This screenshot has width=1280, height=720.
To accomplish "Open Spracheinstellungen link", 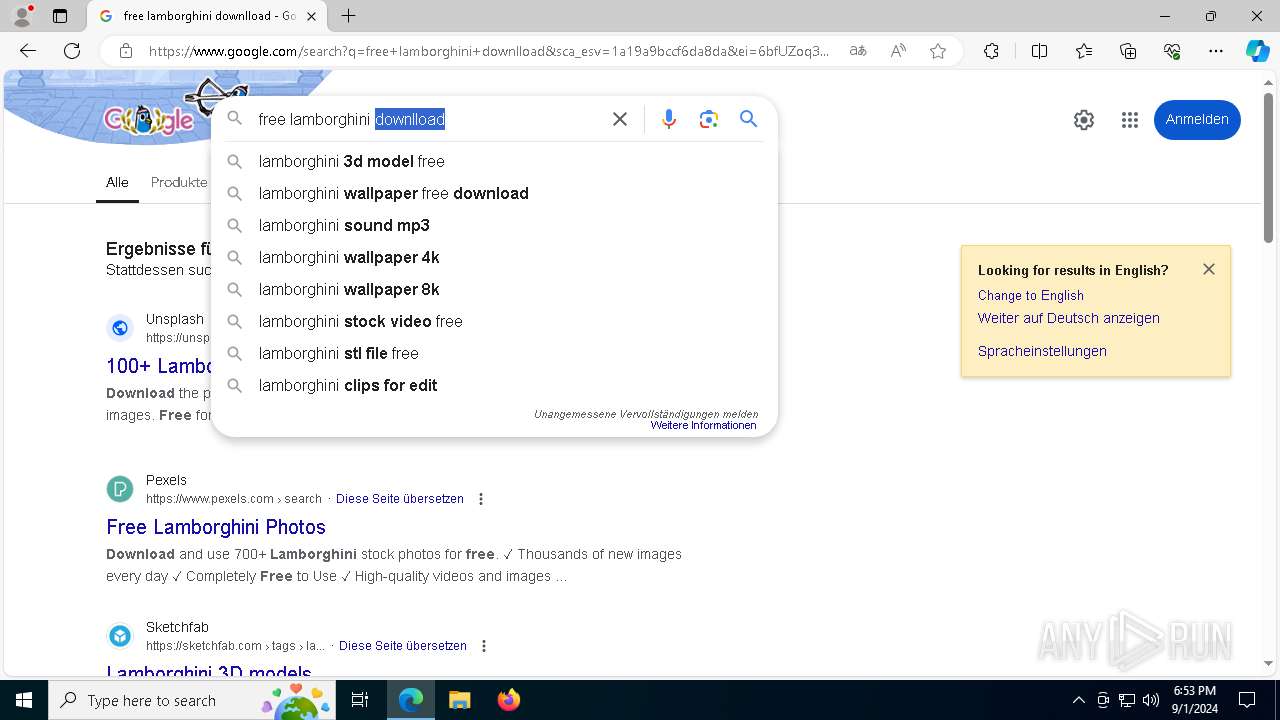I will tap(1042, 351).
